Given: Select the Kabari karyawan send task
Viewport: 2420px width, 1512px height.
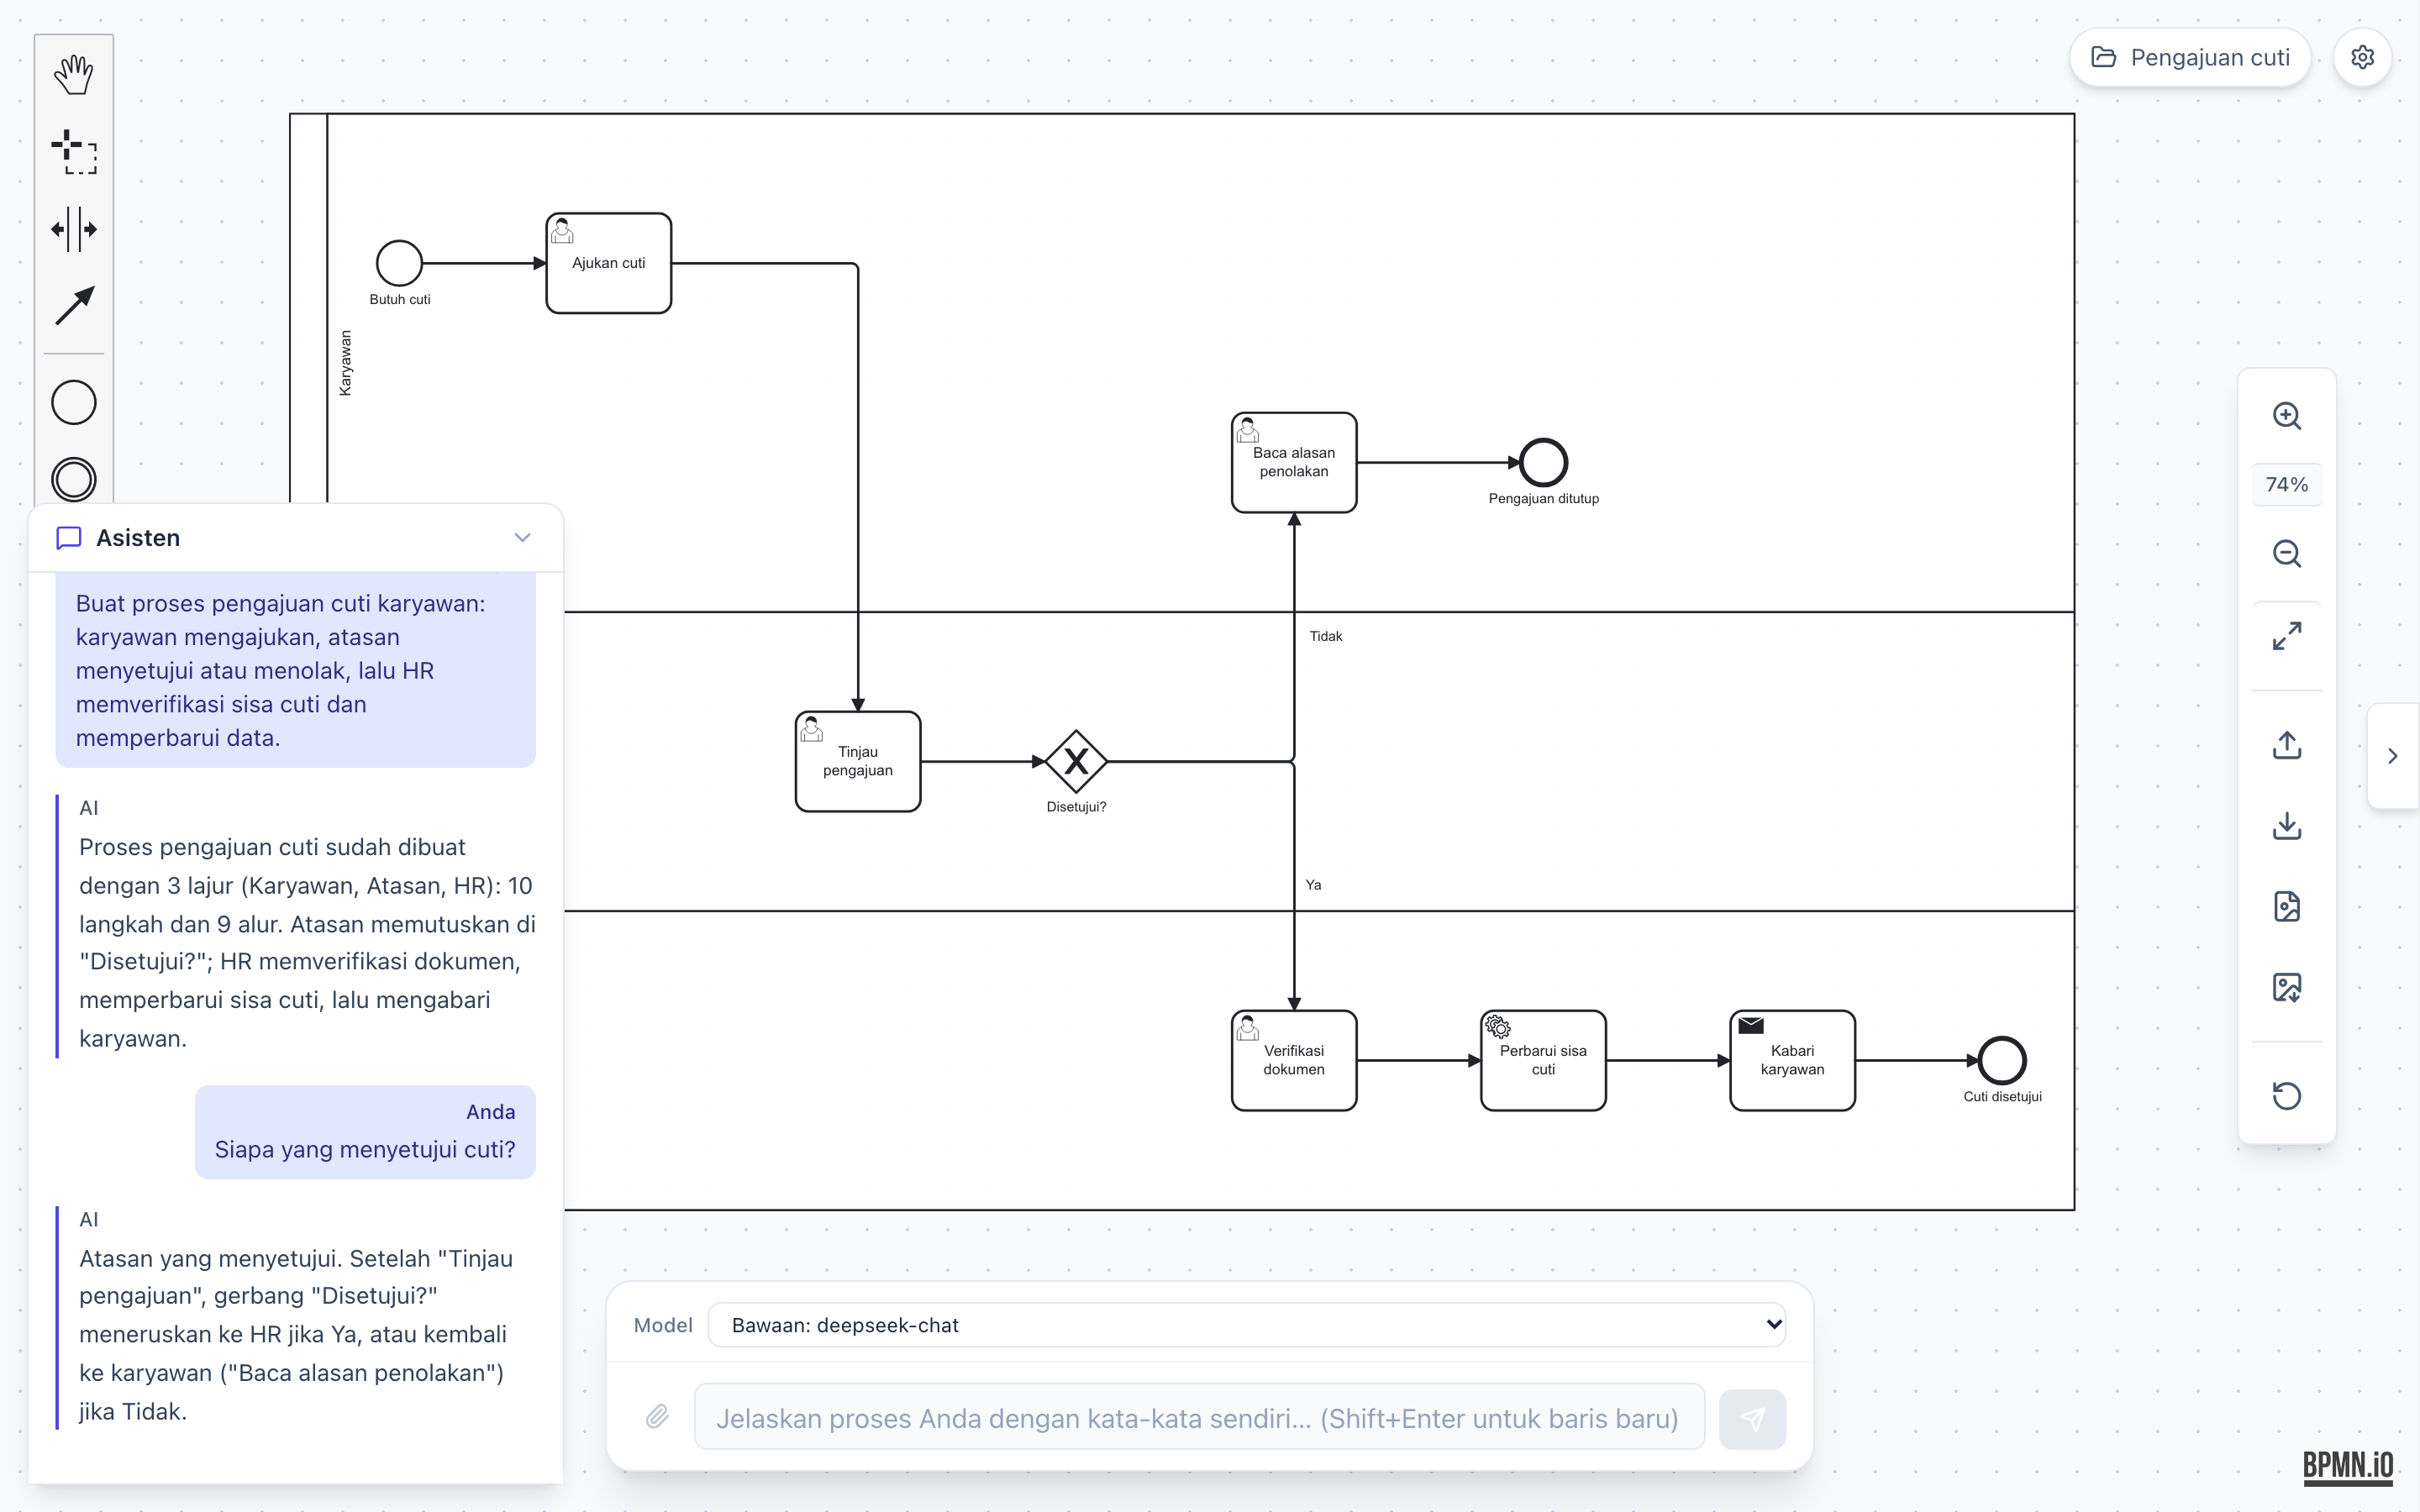Looking at the screenshot, I should pos(1792,1060).
